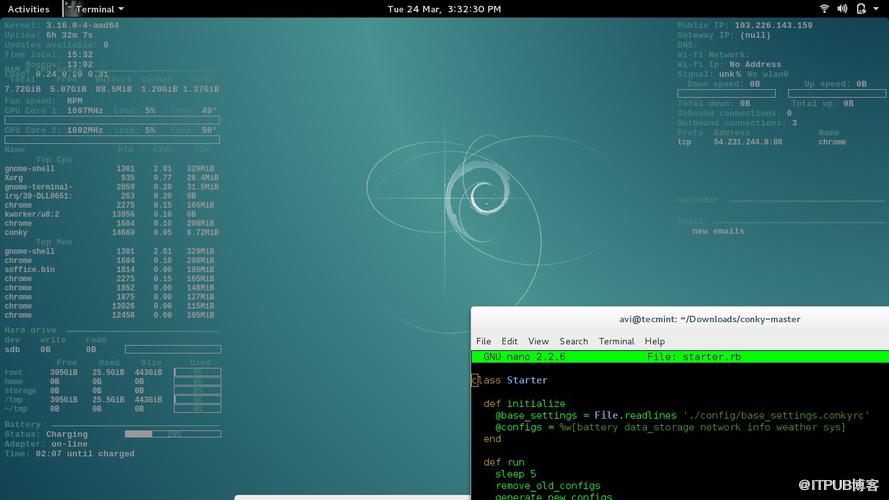The height and width of the screenshot is (500, 889).
Task: Open the Edit menu in terminal
Action: pos(509,341)
